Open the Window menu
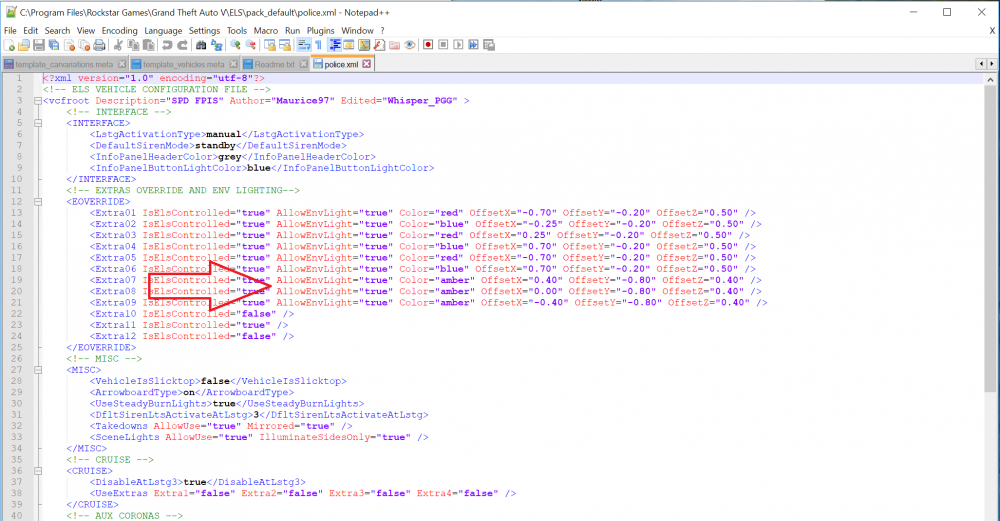 click(x=357, y=31)
